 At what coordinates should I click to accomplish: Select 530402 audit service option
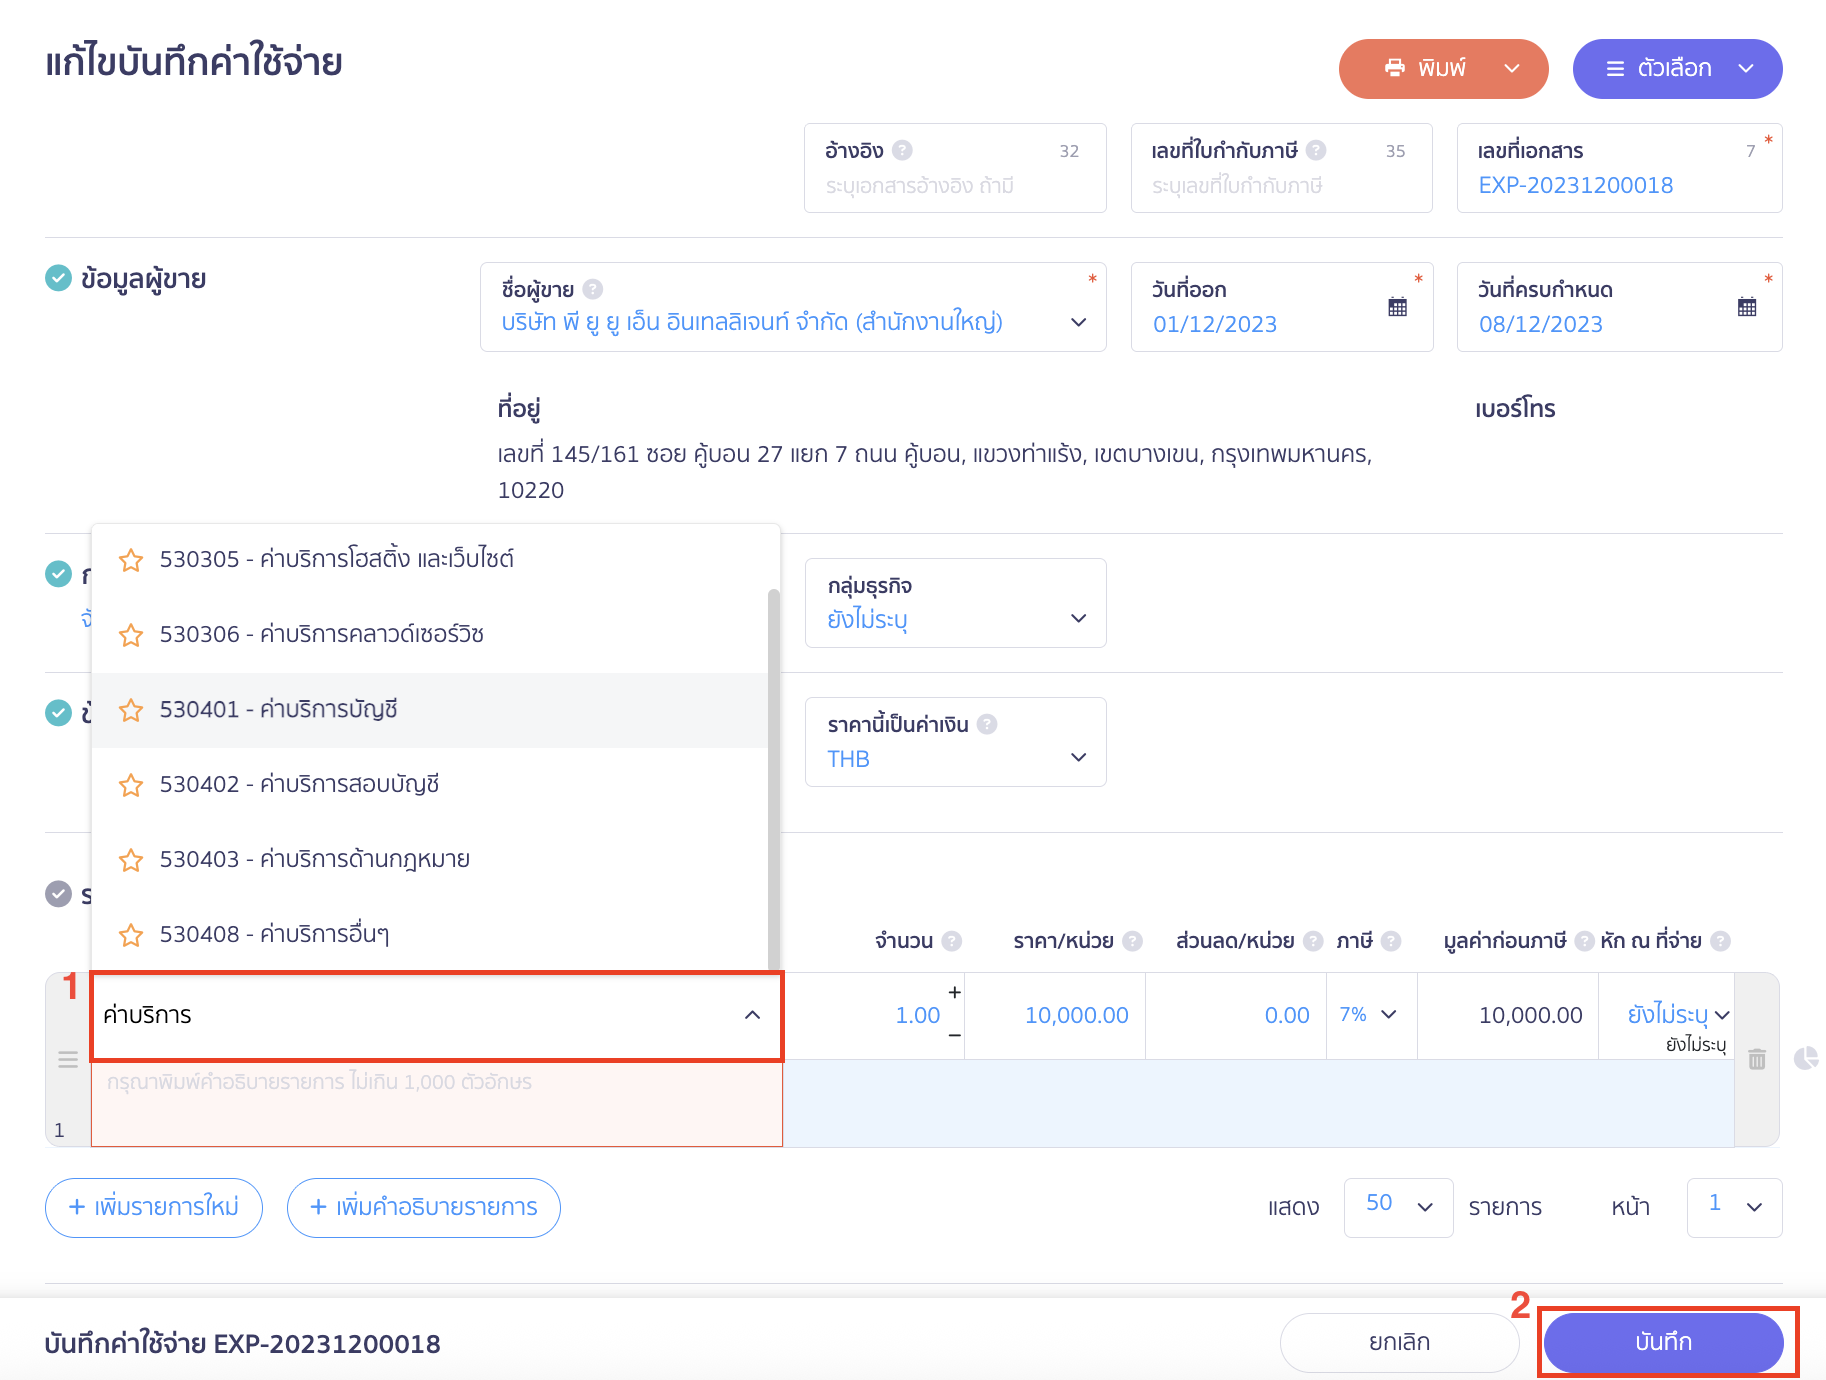click(300, 784)
